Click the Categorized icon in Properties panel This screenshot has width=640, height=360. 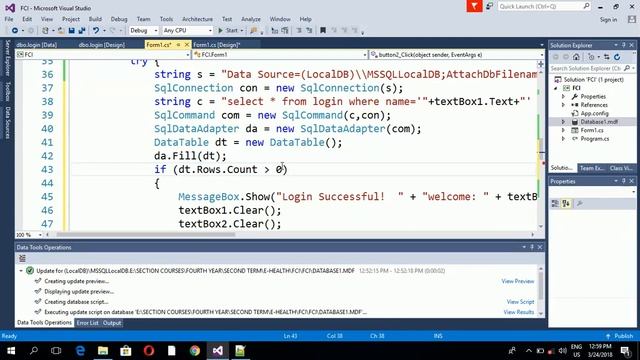(x=555, y=203)
